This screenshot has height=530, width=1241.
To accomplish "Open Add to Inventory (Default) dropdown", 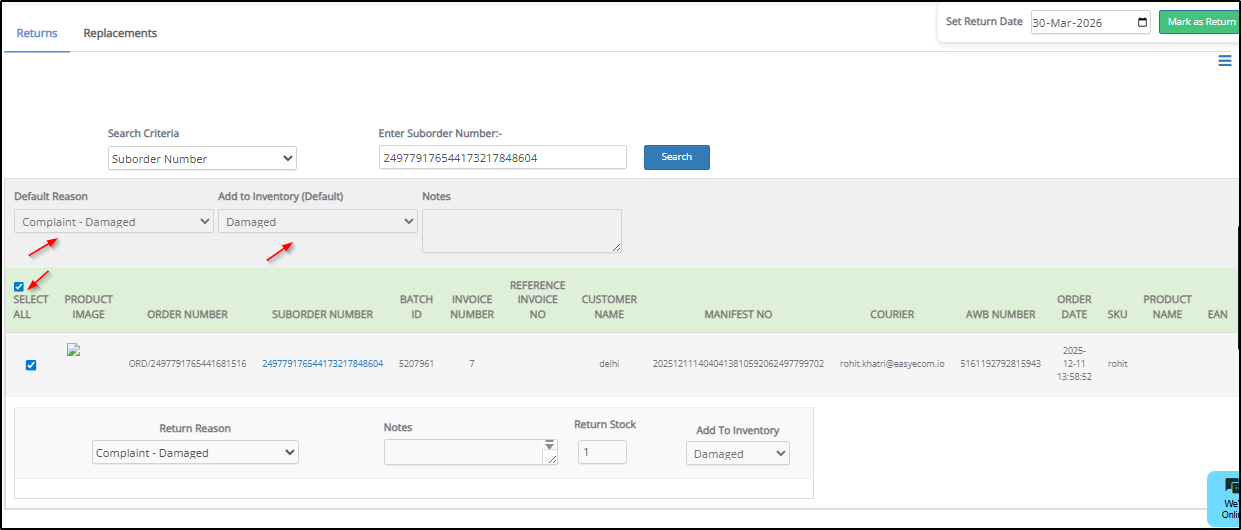I will (317, 222).
